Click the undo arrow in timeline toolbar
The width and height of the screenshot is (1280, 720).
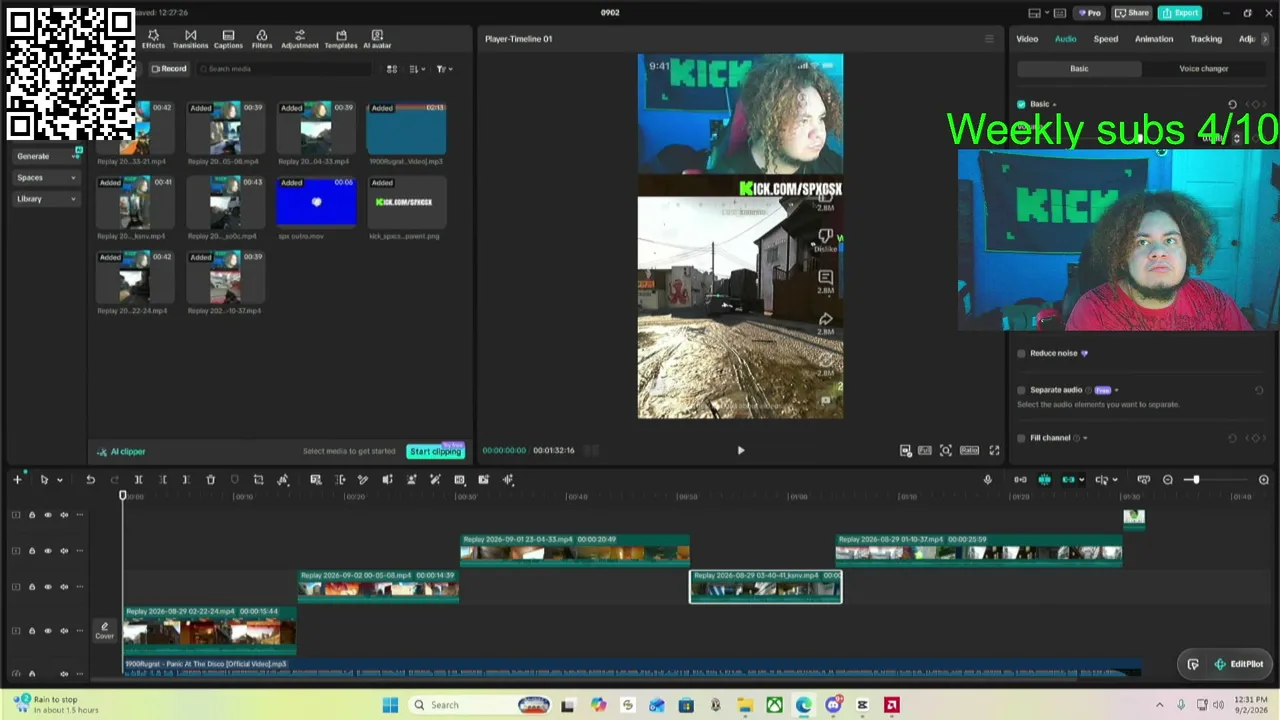[x=90, y=480]
